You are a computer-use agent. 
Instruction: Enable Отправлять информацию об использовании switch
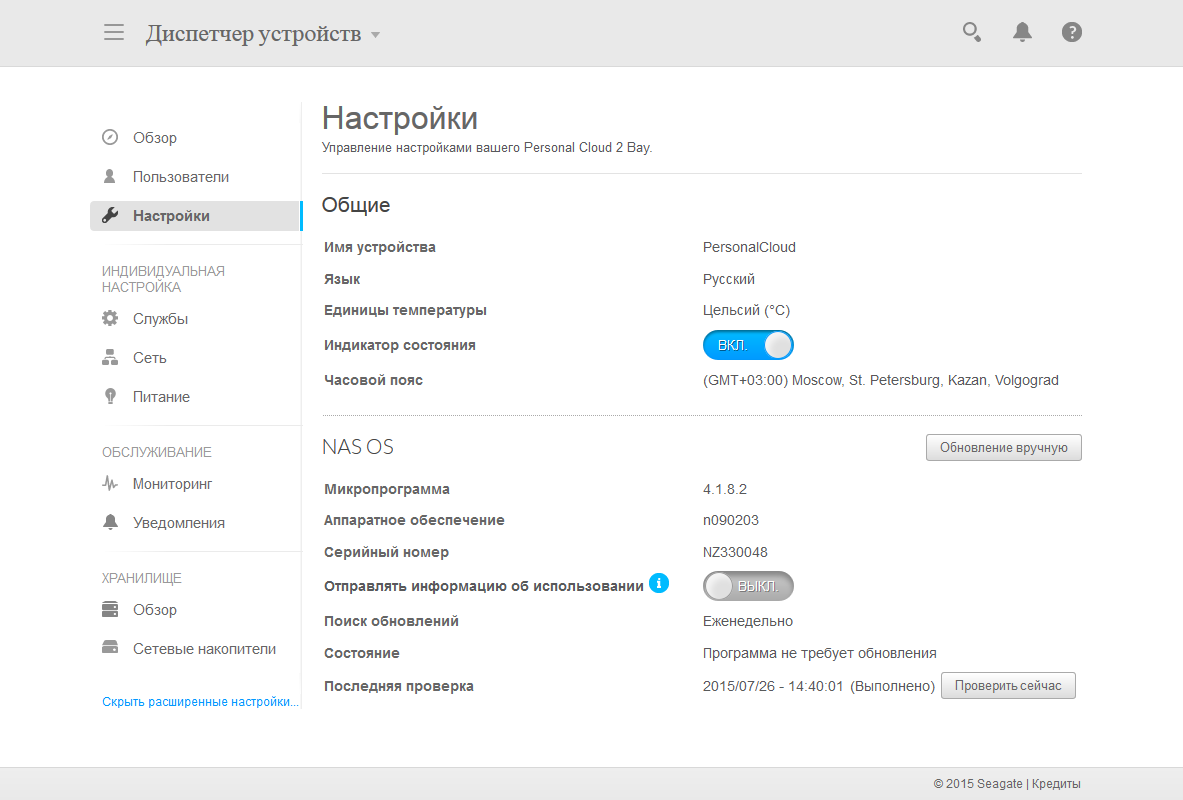coord(748,586)
